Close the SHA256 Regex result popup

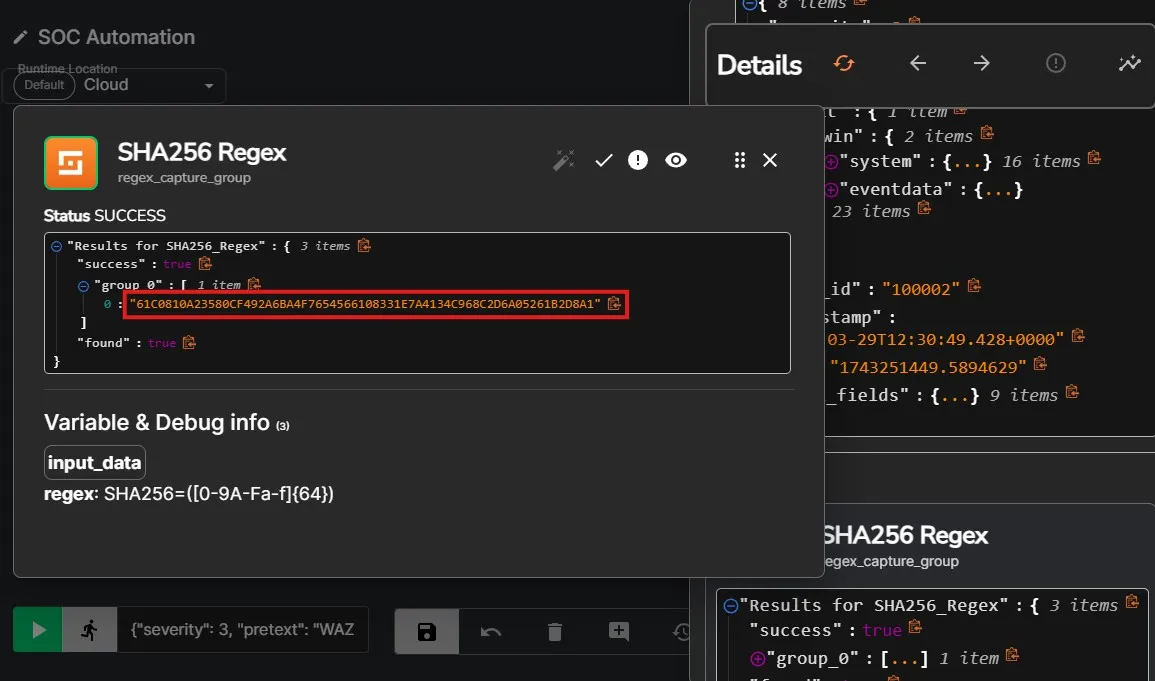(770, 160)
